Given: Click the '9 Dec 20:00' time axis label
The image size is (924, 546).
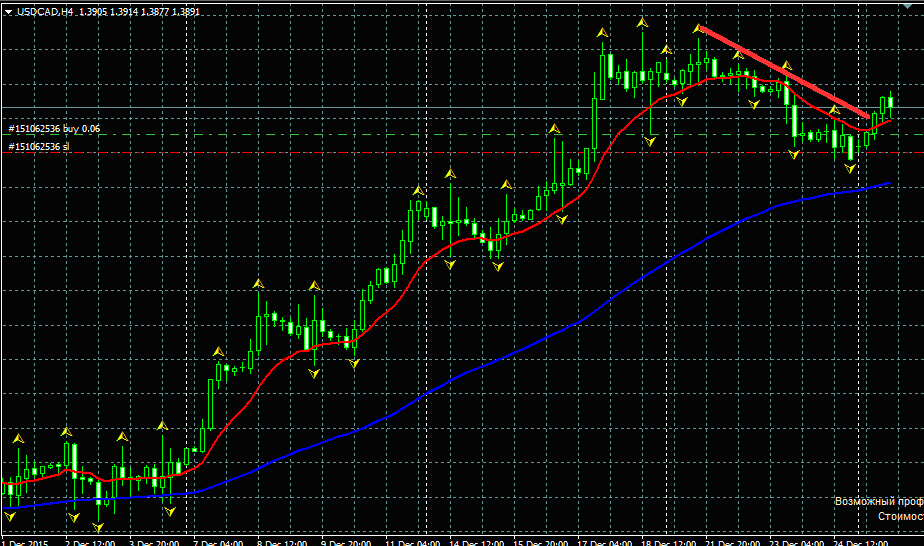Looking at the screenshot, I should pos(346,542).
